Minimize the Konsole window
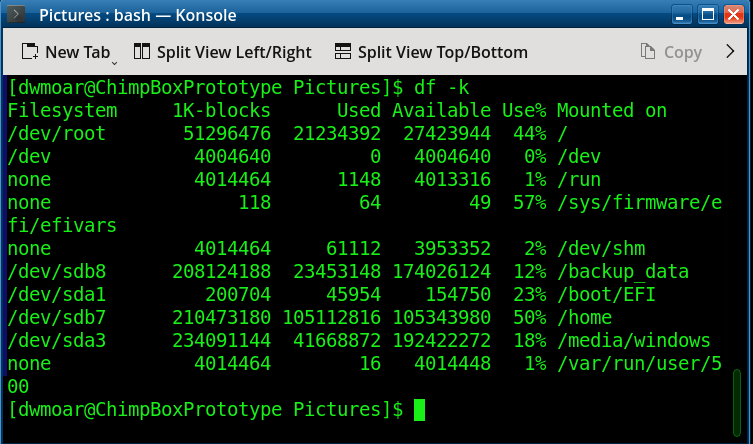 [x=682, y=15]
